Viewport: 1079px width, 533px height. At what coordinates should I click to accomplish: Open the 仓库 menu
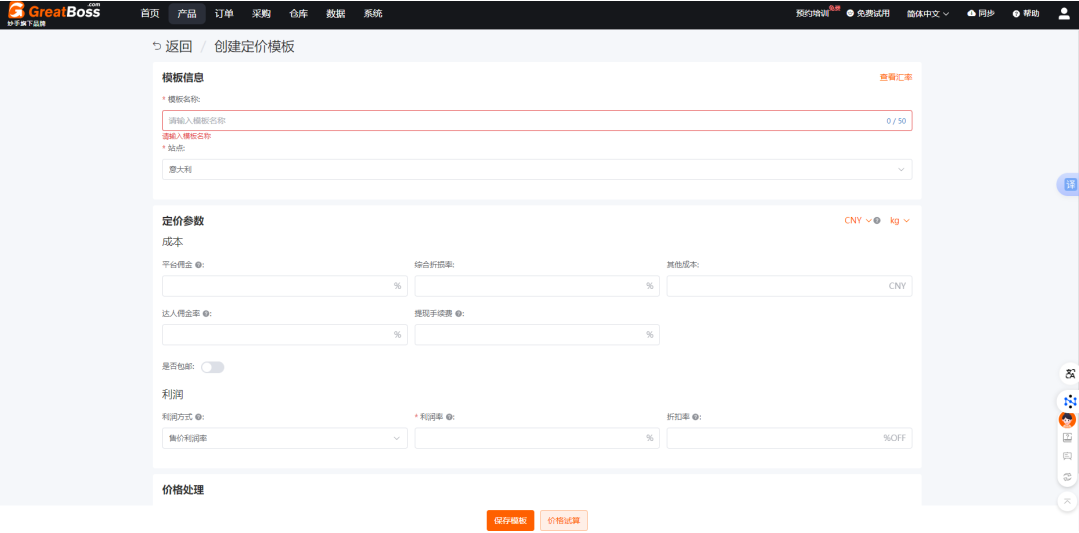tap(298, 14)
